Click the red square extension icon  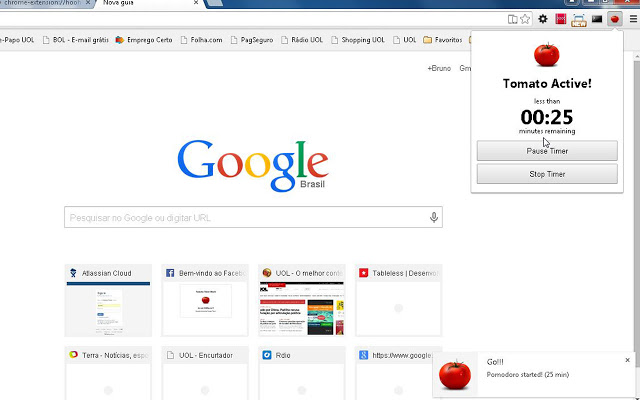[x=561, y=19]
